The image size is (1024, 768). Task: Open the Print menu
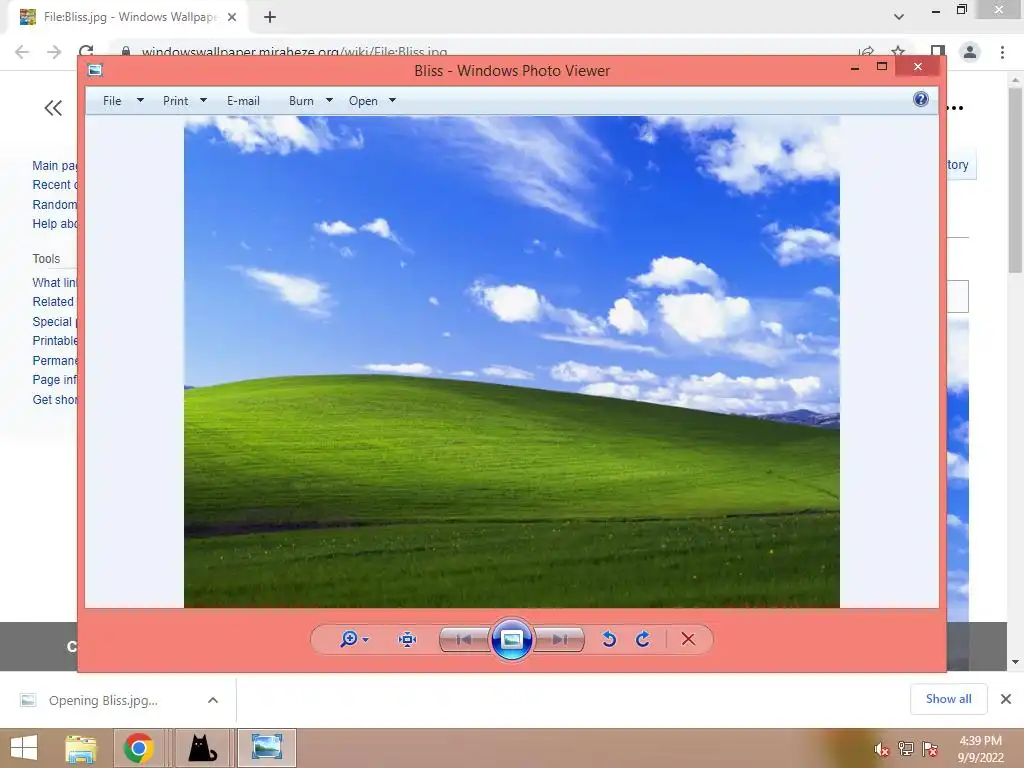(176, 101)
